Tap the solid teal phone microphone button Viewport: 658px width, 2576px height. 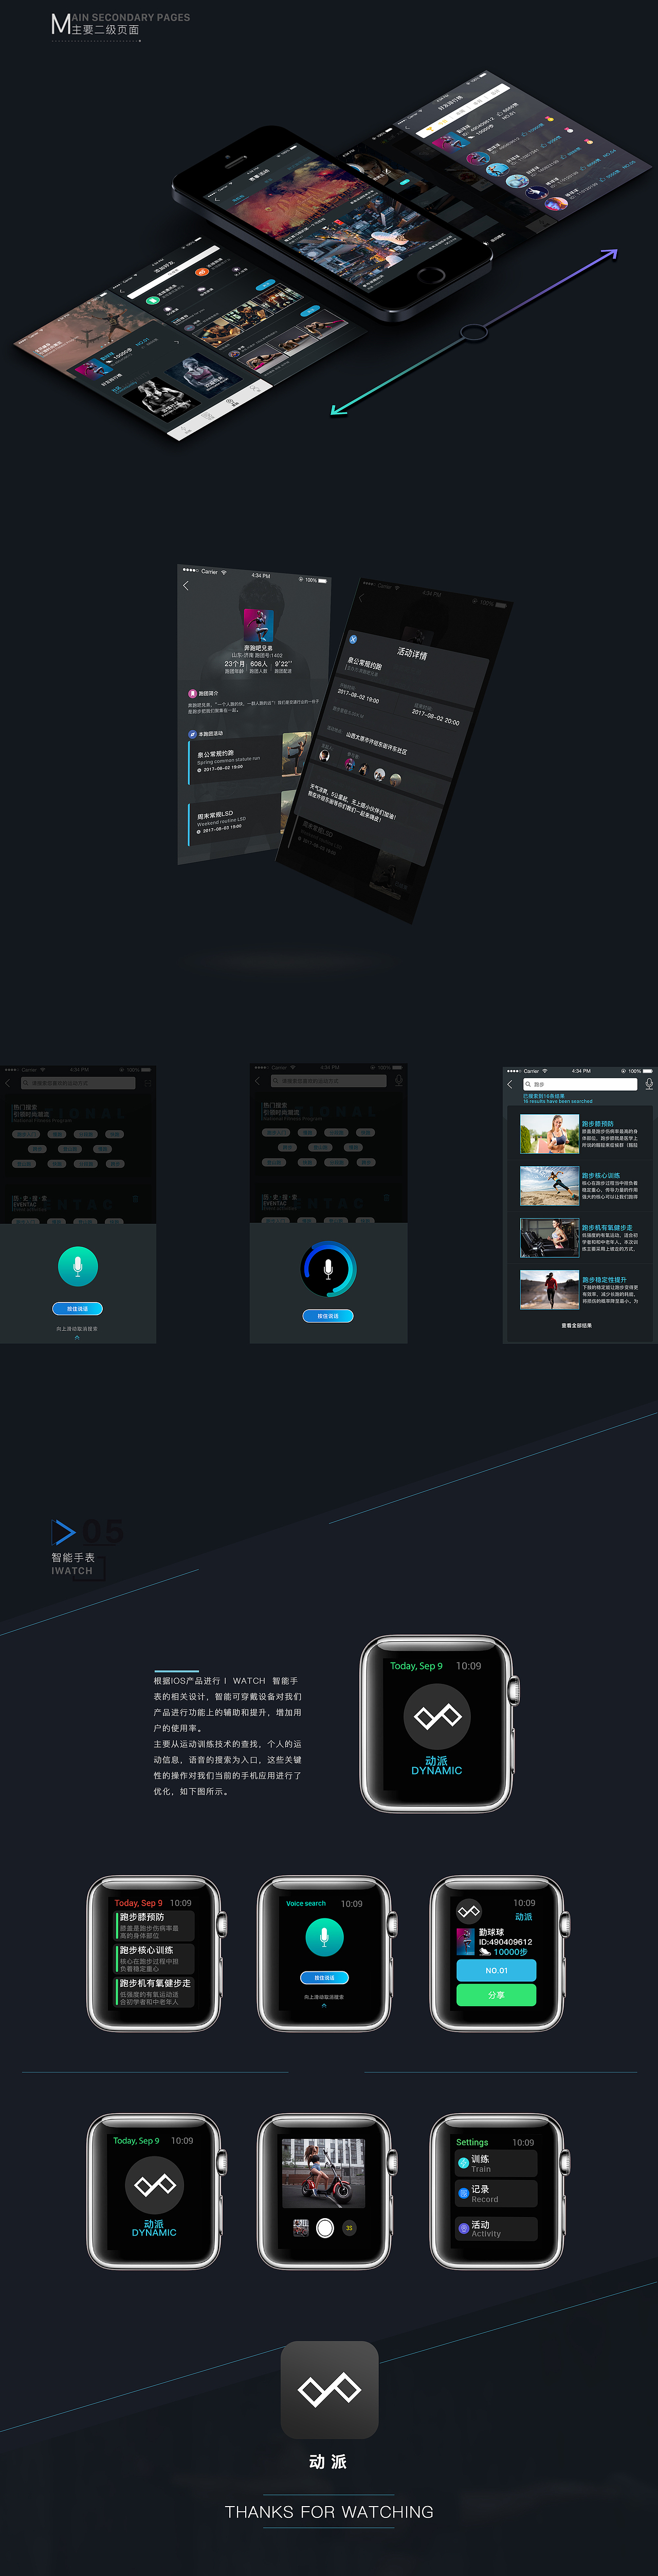tap(77, 1266)
